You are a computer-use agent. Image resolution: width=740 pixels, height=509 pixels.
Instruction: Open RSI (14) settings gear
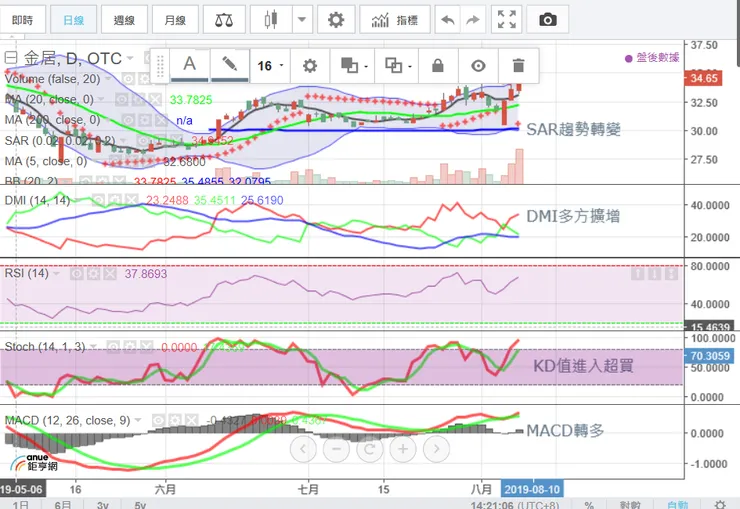[93, 274]
